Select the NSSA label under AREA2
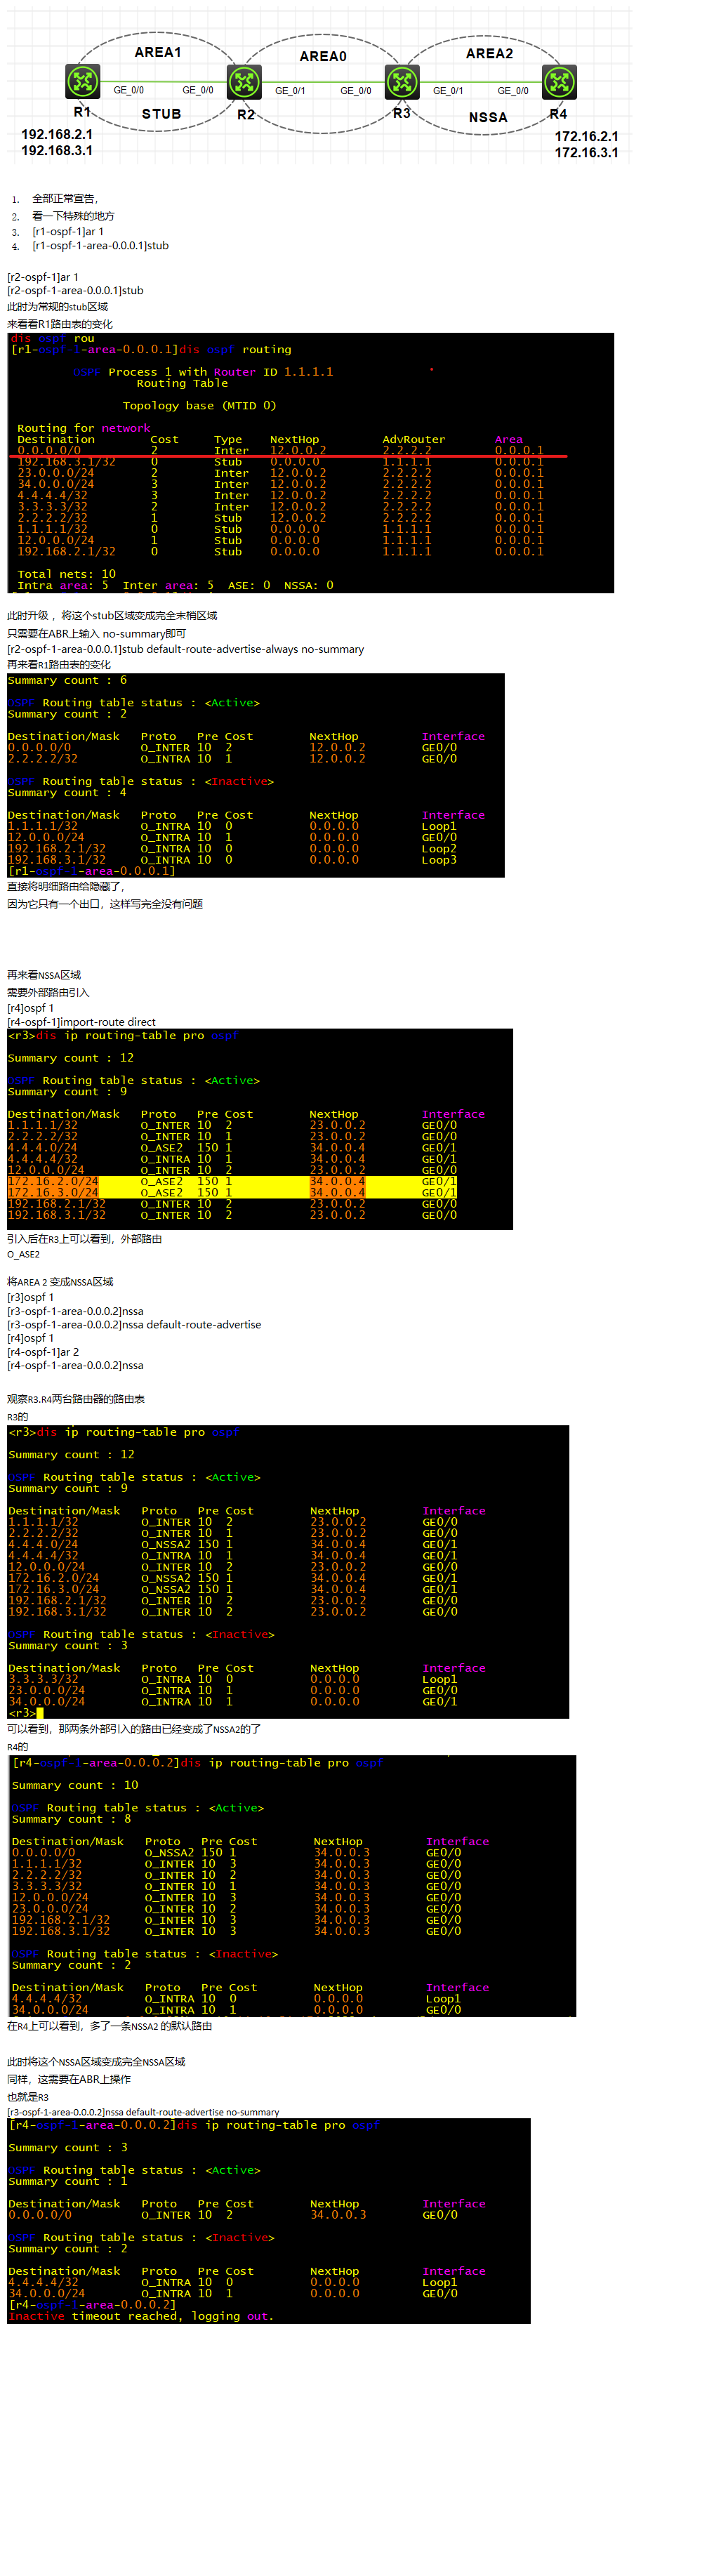This screenshot has height=2576, width=721. (x=488, y=117)
